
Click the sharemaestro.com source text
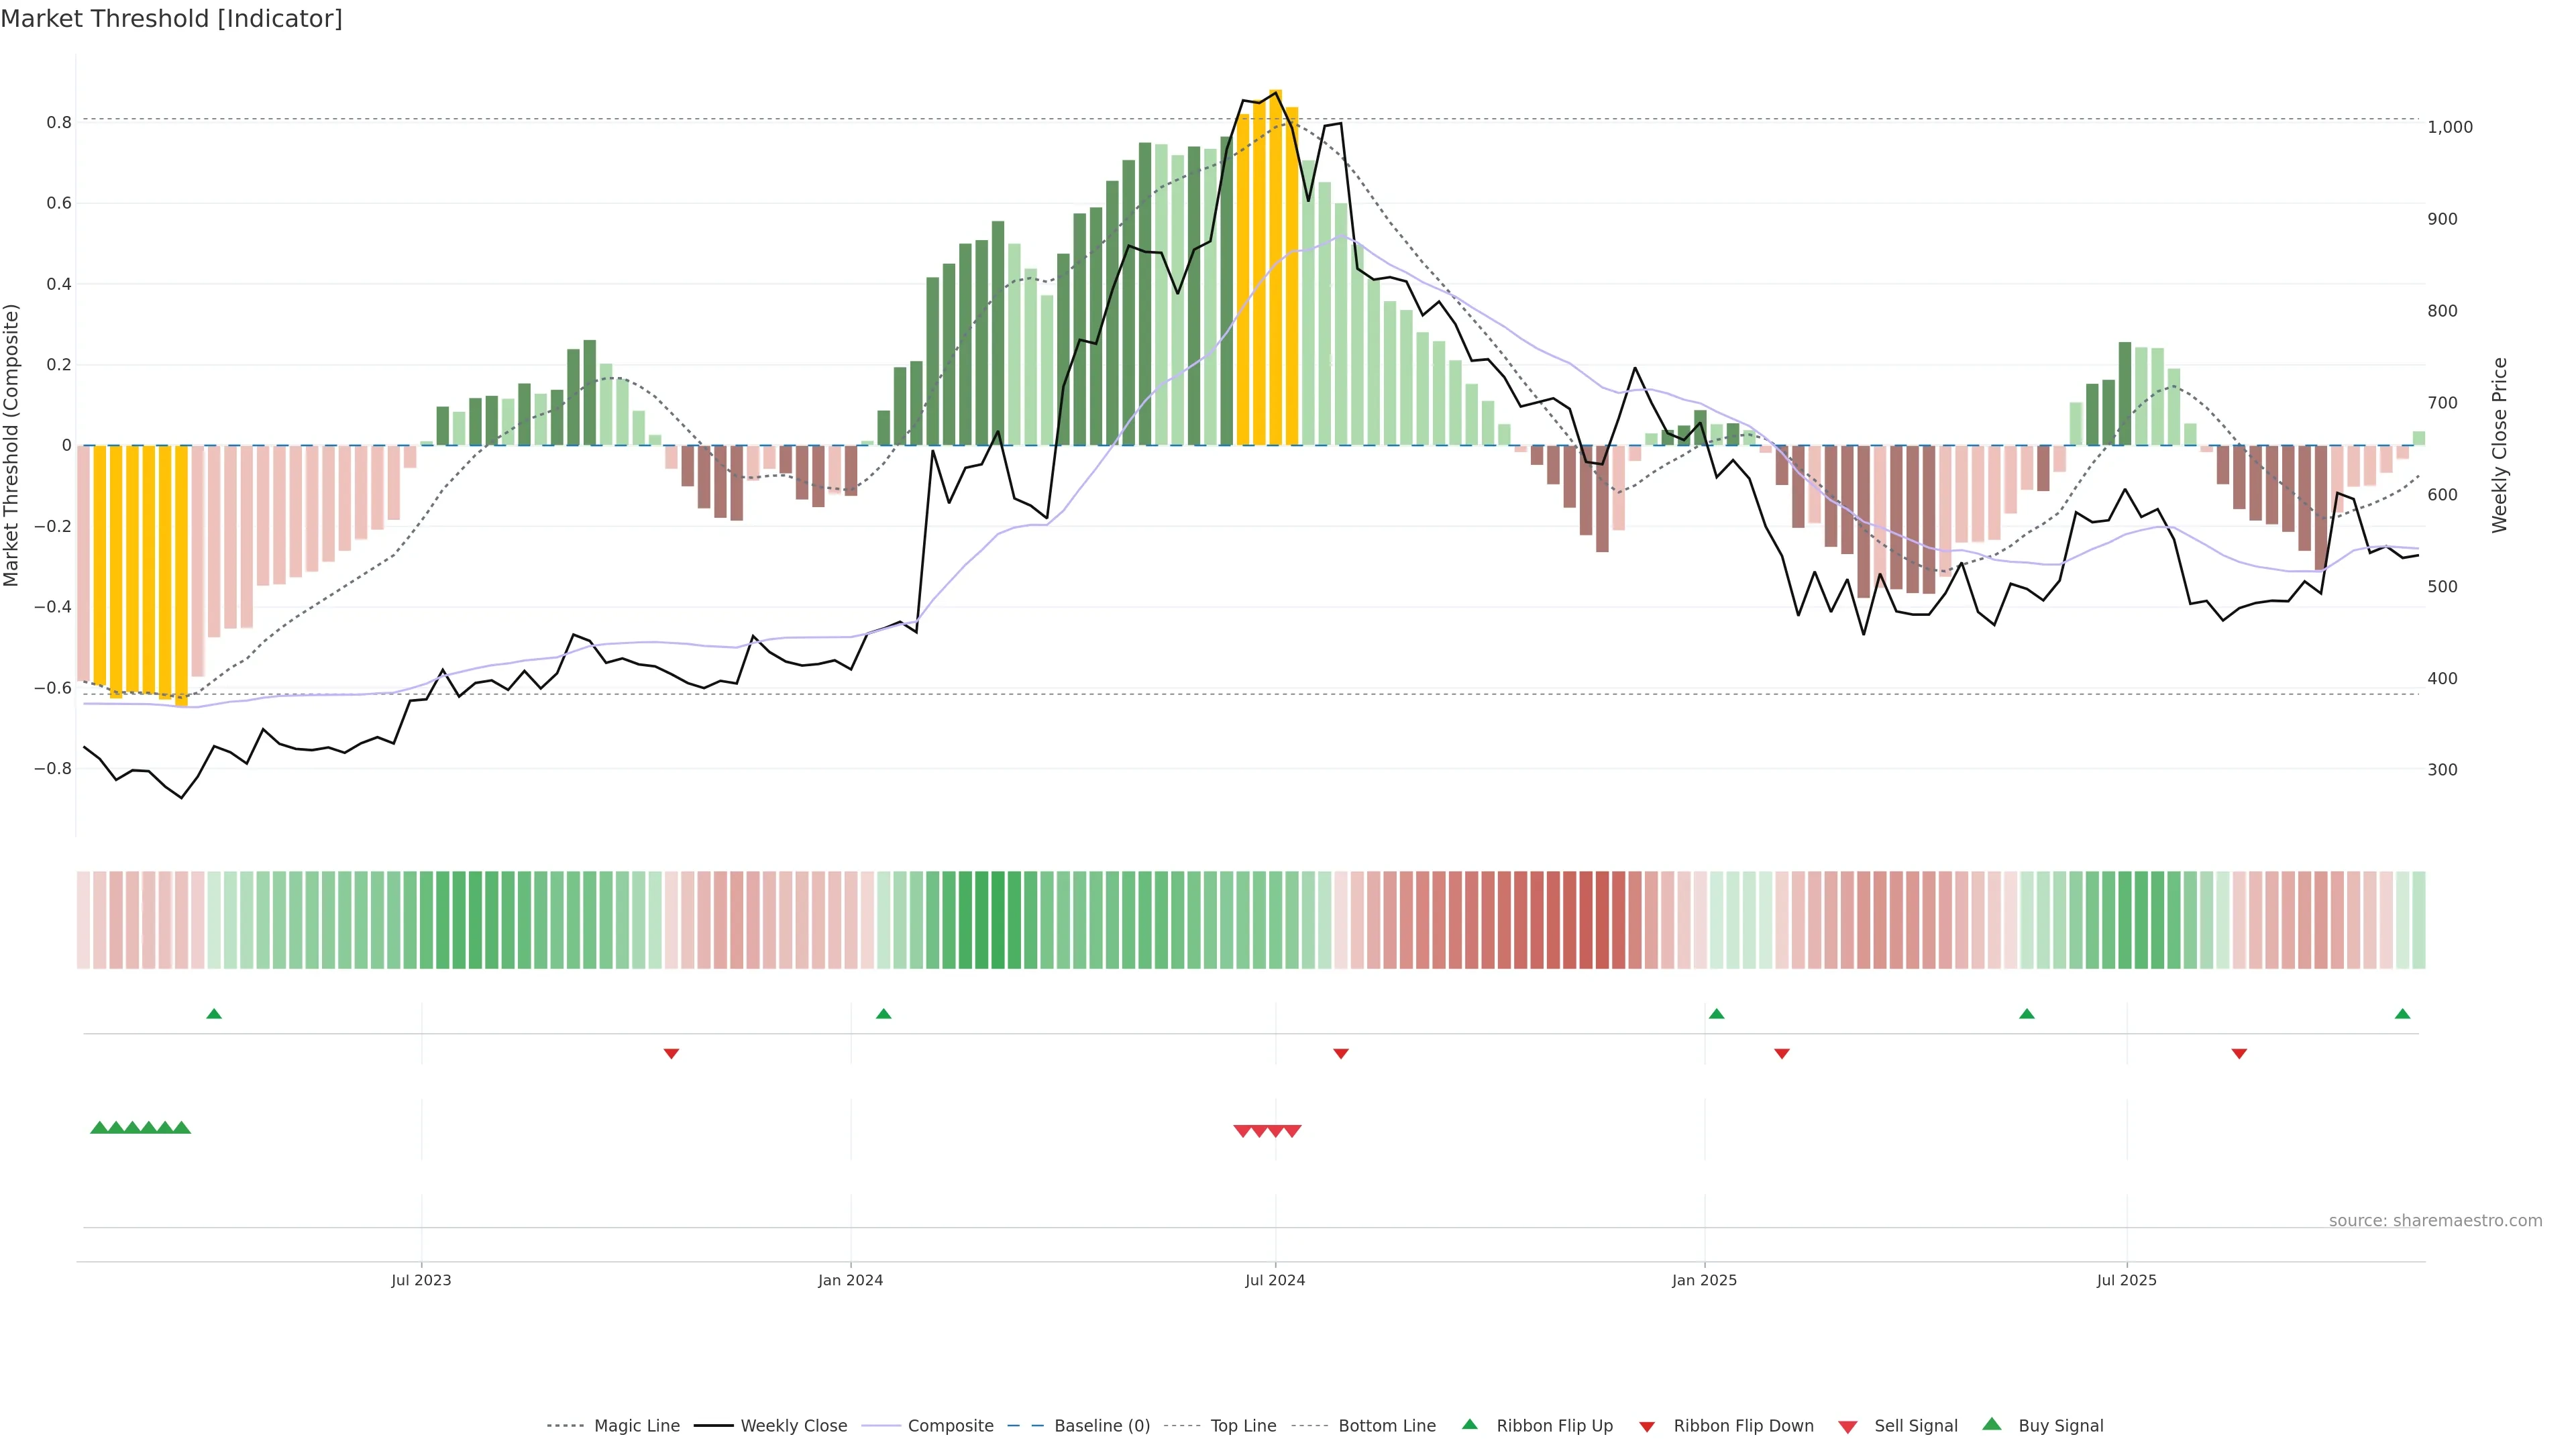click(2435, 1221)
